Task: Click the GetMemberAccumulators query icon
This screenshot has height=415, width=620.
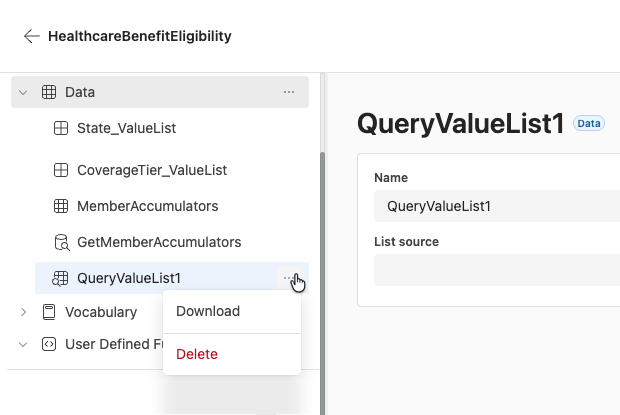Action: click(x=61, y=242)
